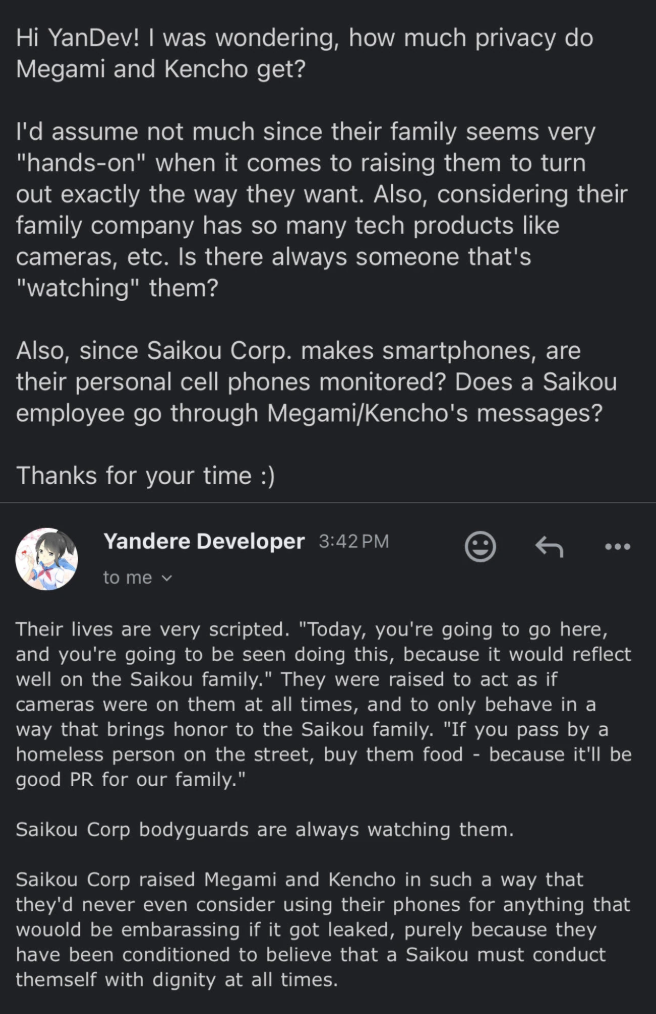Click the "Hi YanDev!" greeting line

coord(304,38)
